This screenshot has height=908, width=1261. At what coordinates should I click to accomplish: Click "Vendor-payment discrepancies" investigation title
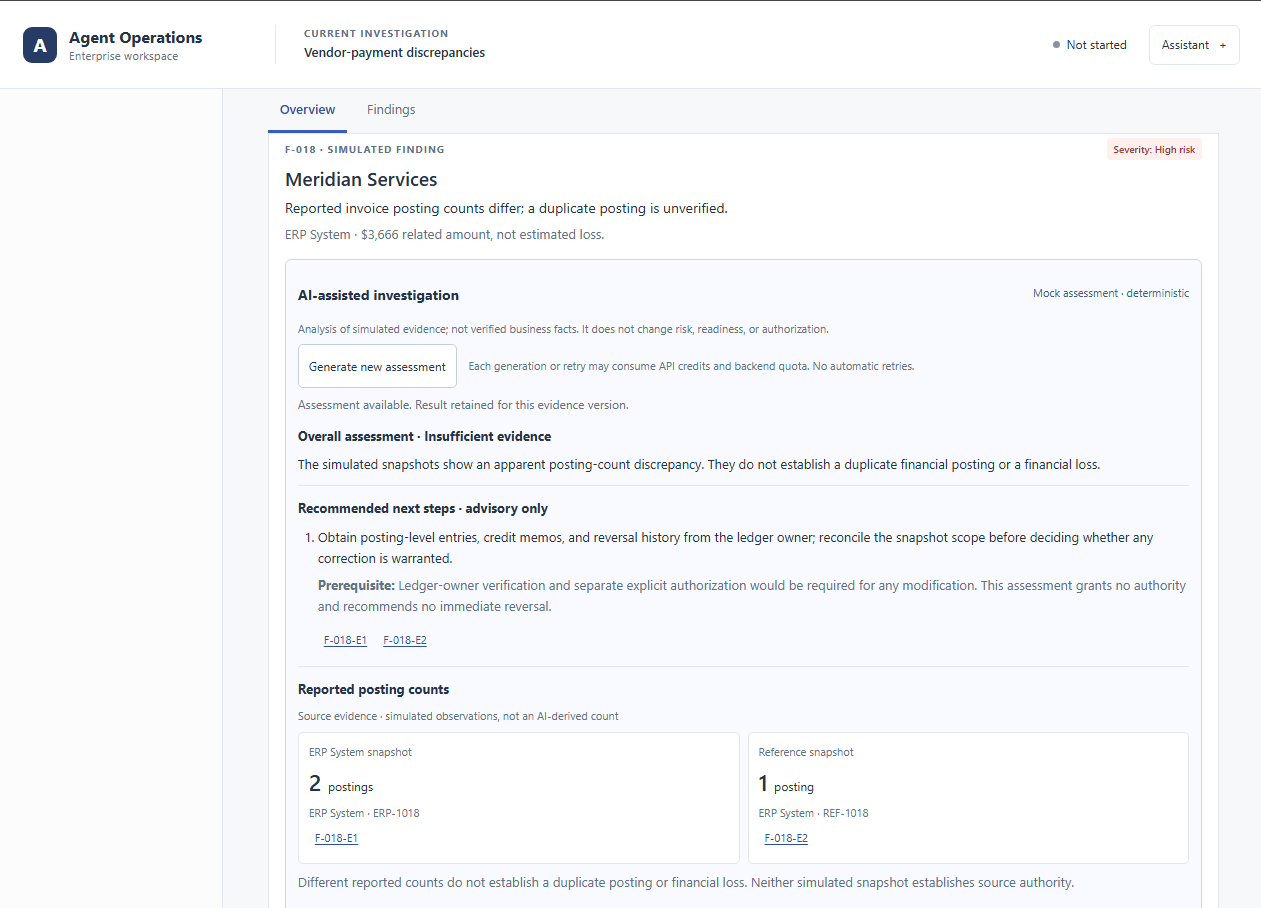coord(394,53)
